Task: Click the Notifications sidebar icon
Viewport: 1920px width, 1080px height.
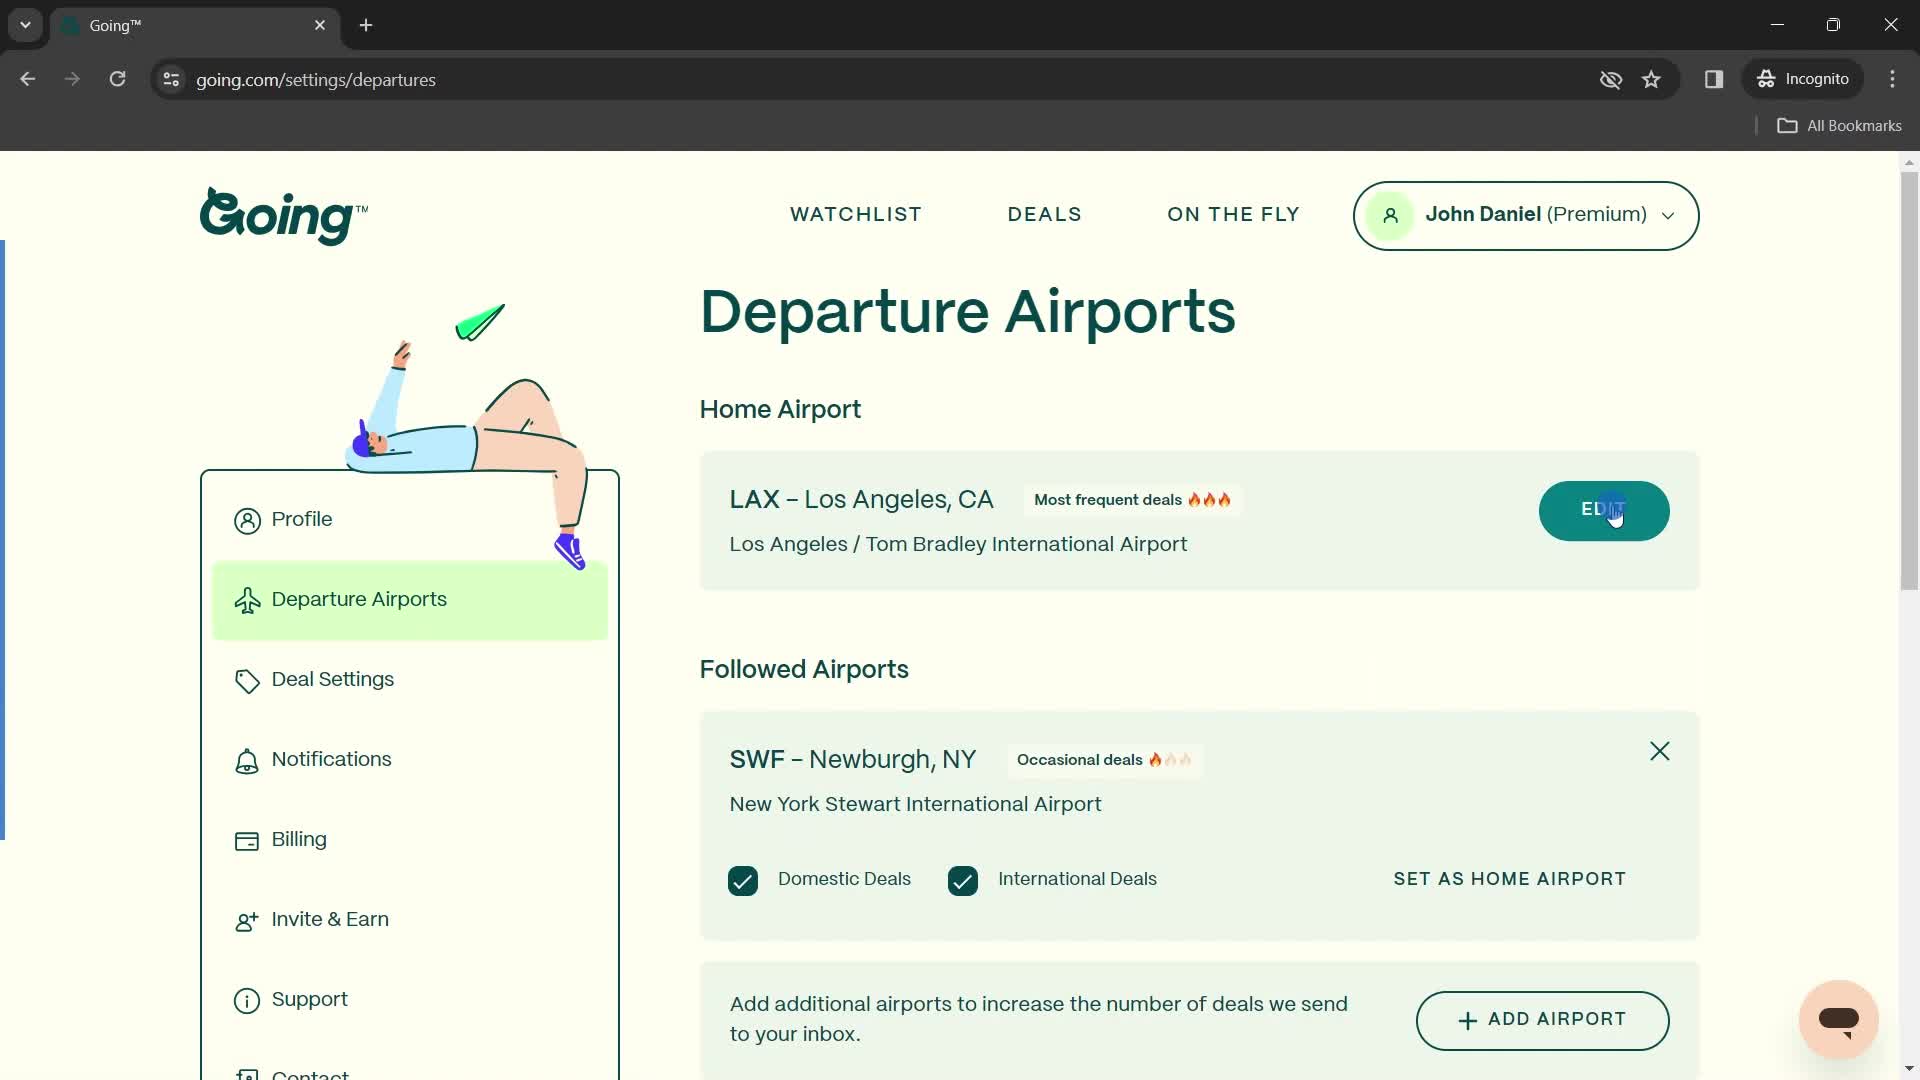Action: pos(247,760)
